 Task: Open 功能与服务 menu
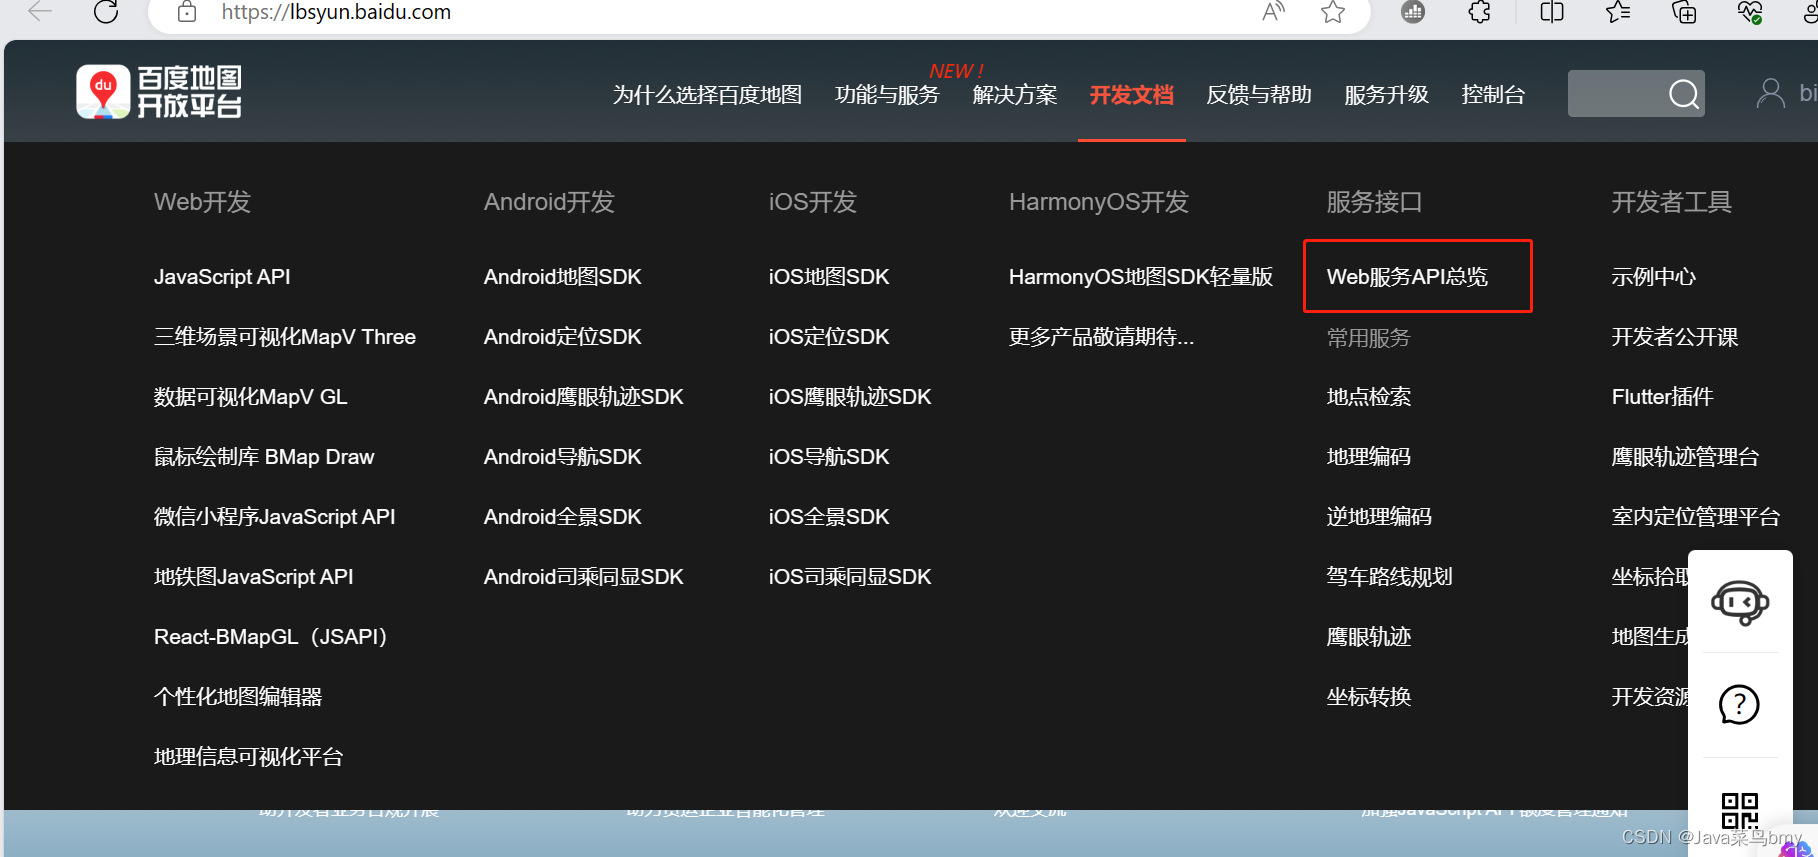(887, 95)
